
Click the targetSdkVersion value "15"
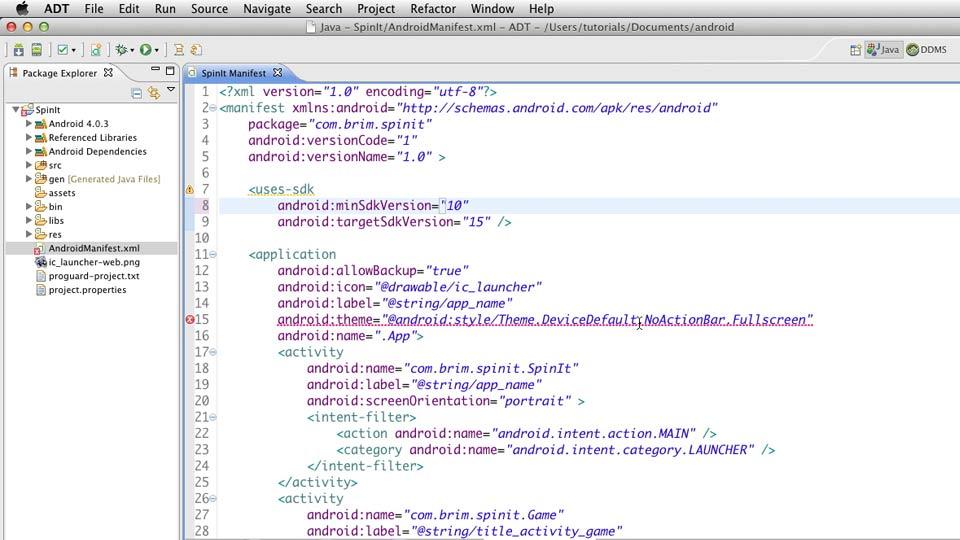[476, 222]
